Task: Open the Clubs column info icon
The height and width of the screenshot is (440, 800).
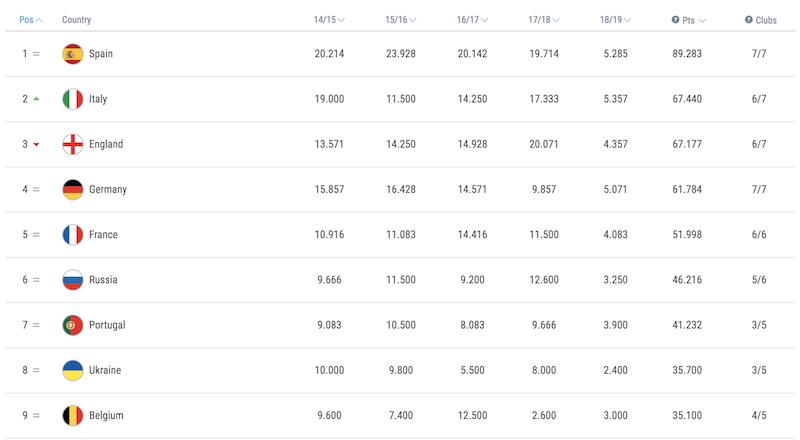Action: pyautogui.click(x=748, y=19)
